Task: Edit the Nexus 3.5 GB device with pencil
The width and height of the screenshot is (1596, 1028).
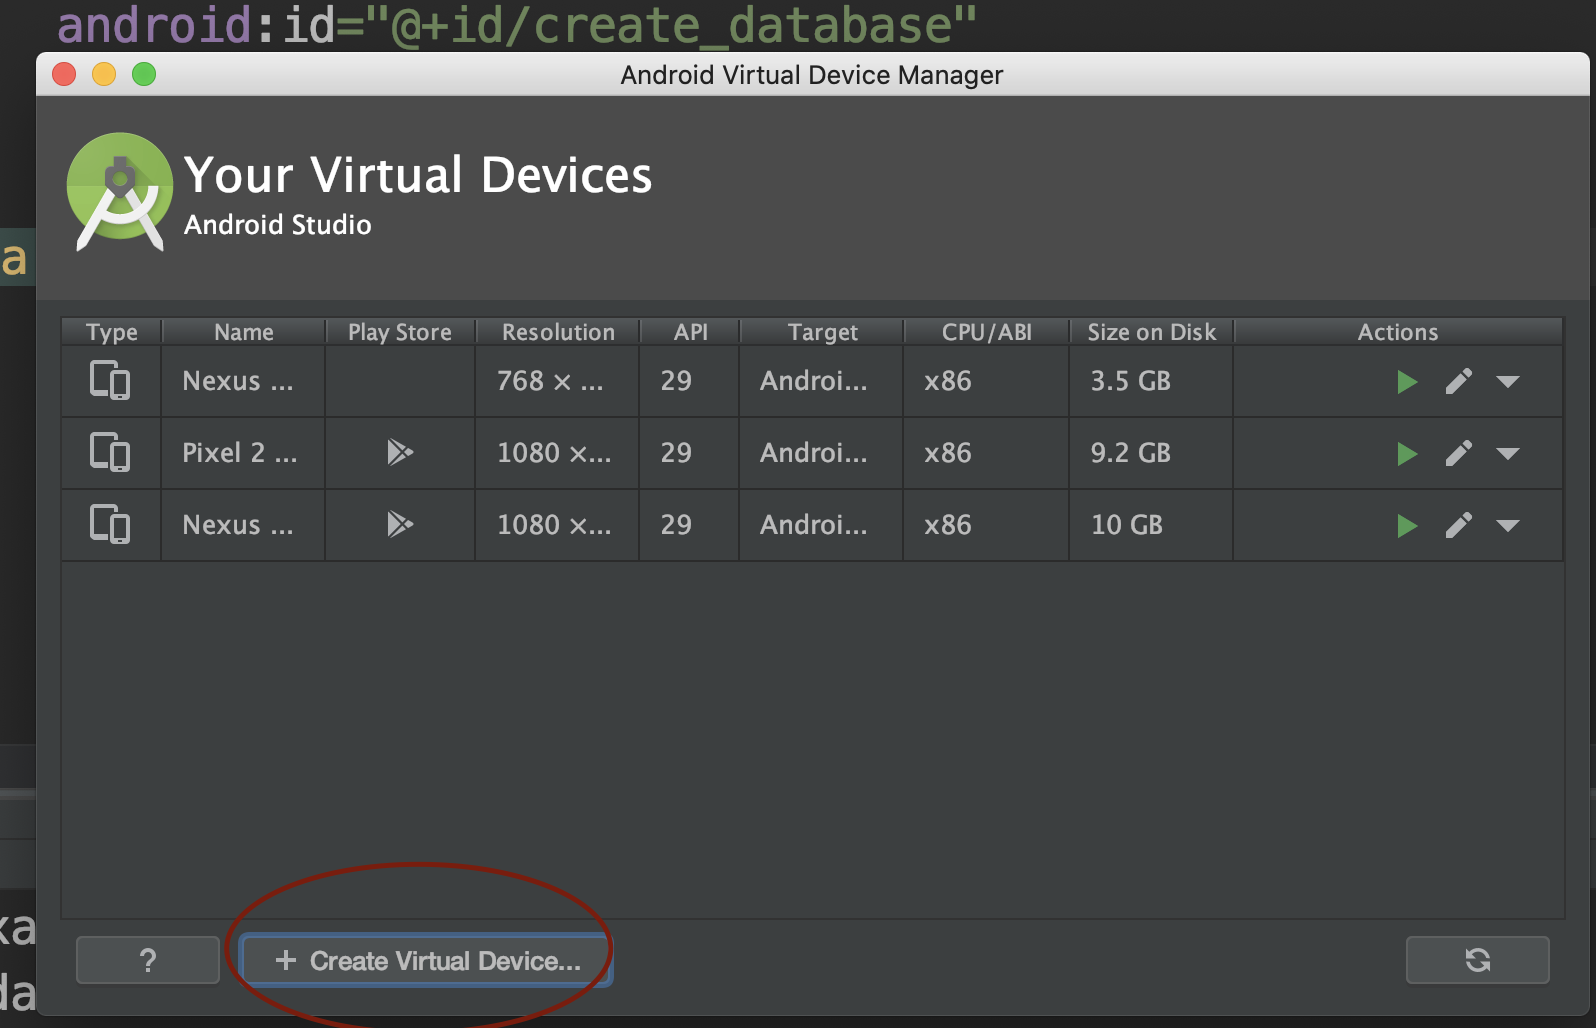Action: point(1459,381)
